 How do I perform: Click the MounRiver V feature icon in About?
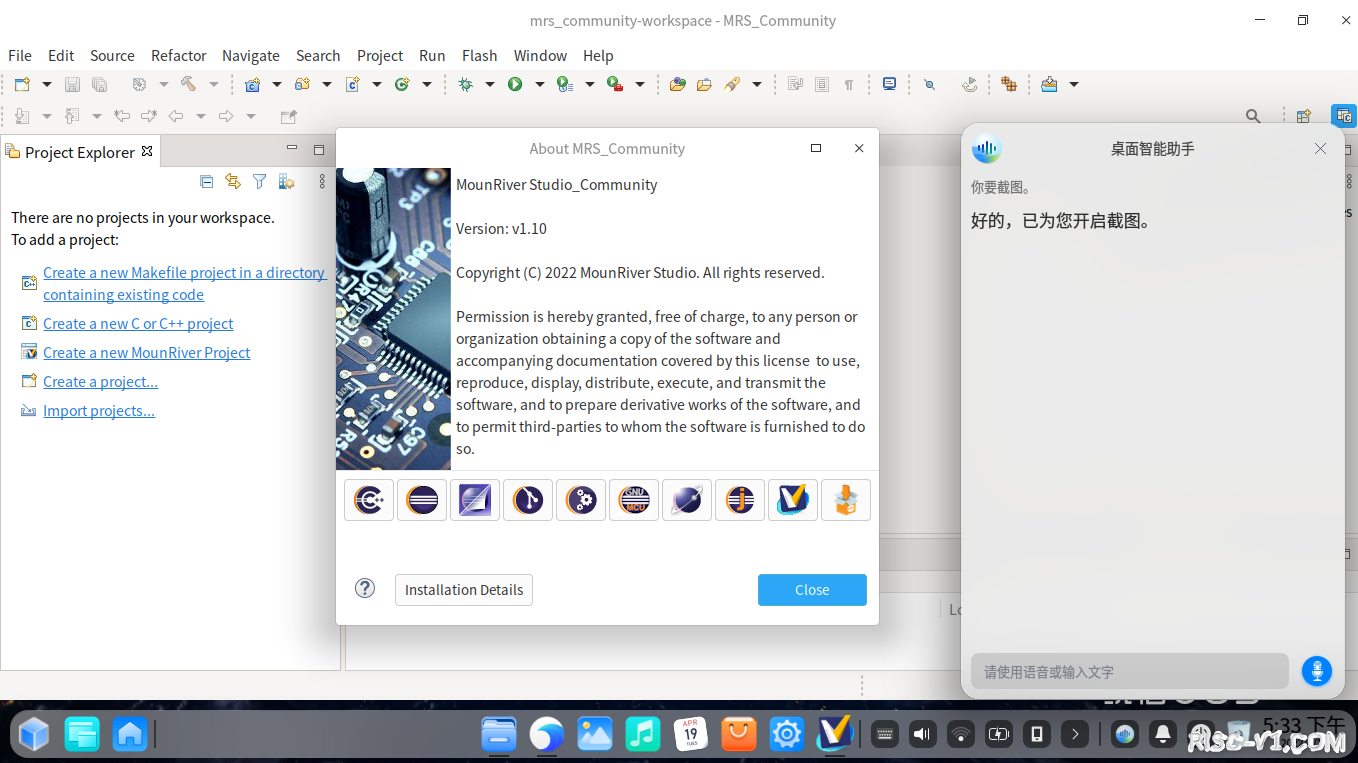793,499
